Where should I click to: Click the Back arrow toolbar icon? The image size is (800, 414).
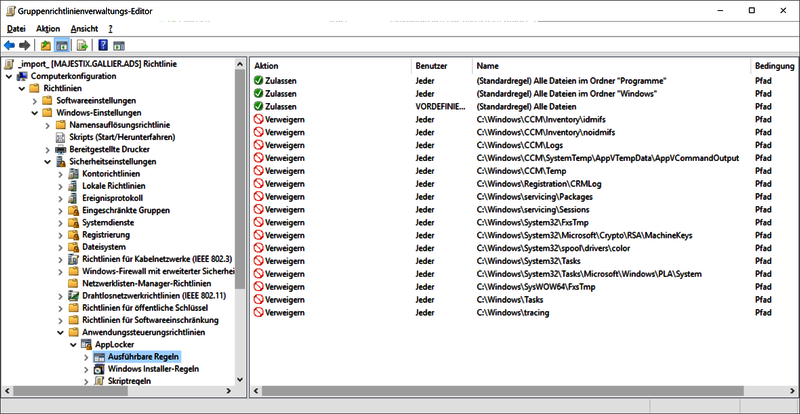tap(9, 46)
